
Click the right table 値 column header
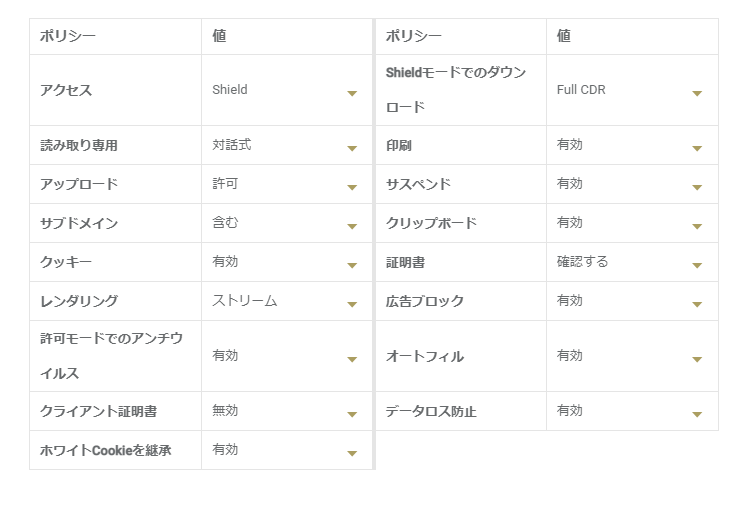pyautogui.click(x=564, y=36)
